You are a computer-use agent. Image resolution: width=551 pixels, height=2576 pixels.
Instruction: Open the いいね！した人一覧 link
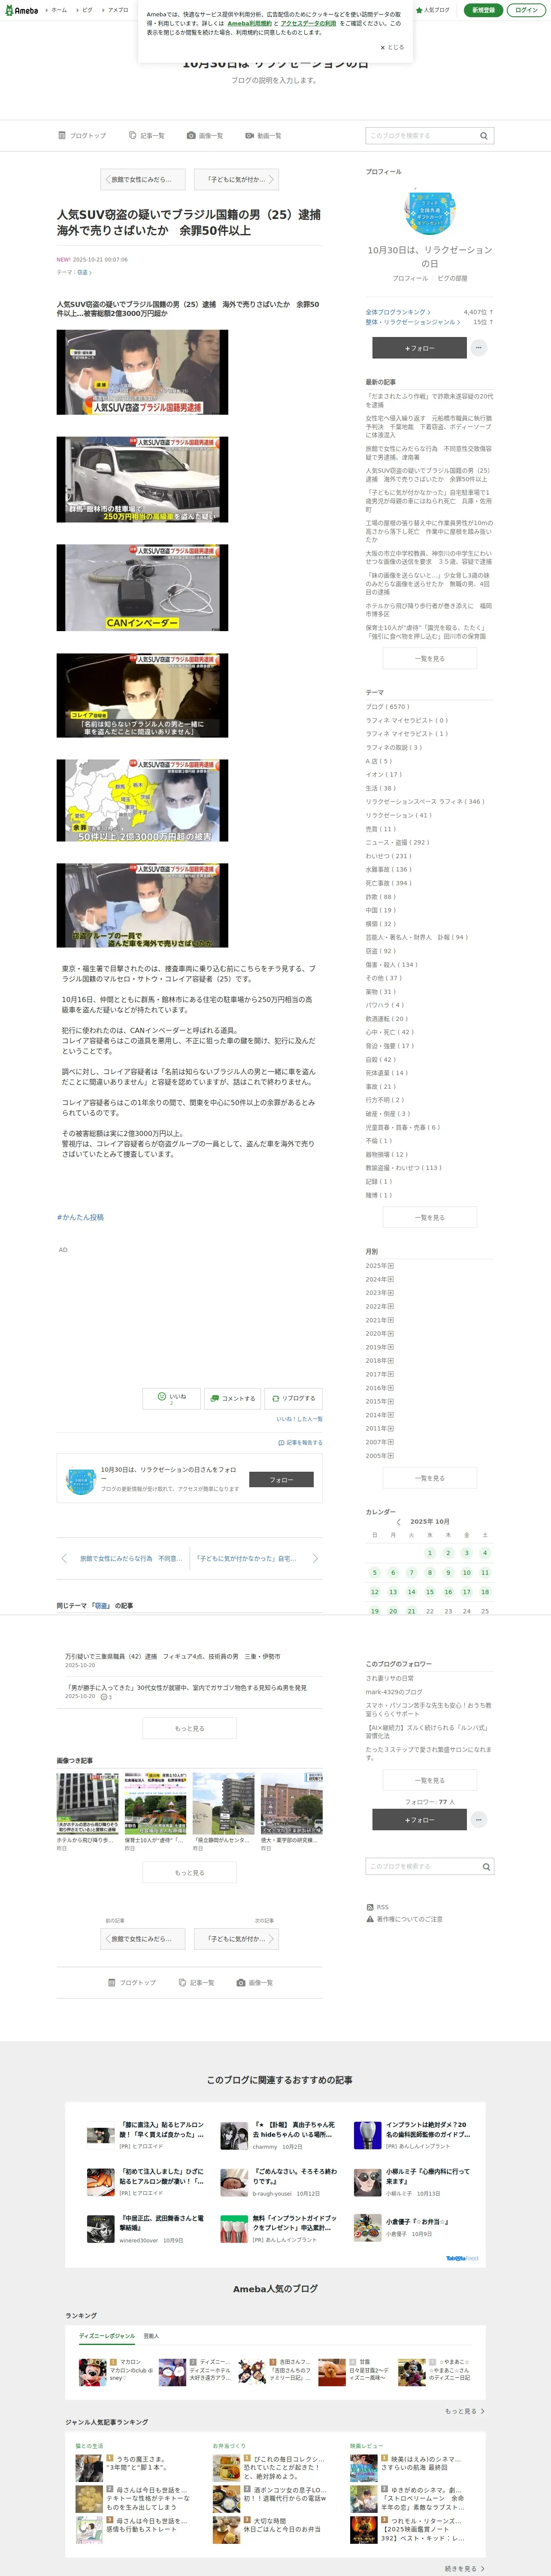299,1419
